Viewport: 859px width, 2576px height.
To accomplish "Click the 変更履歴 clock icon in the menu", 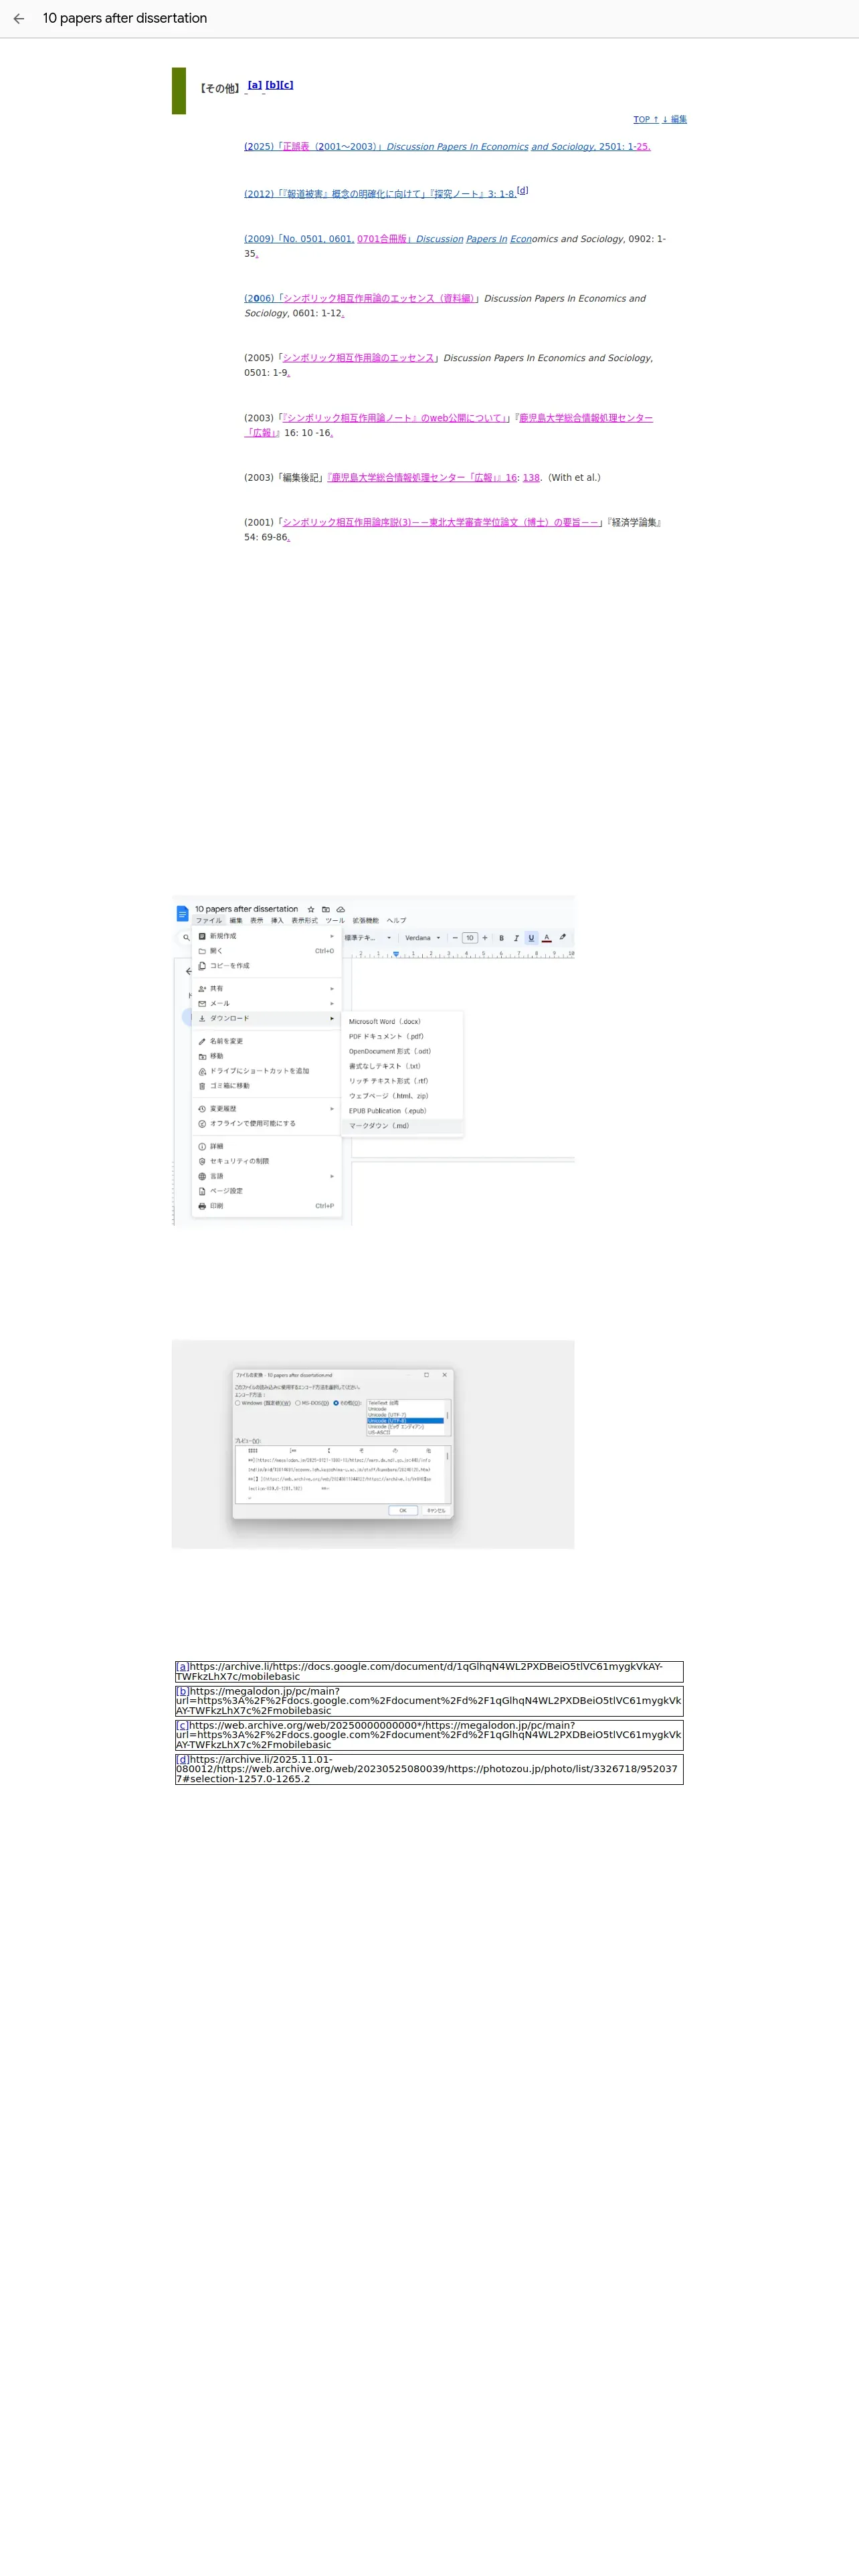I will coord(202,1109).
